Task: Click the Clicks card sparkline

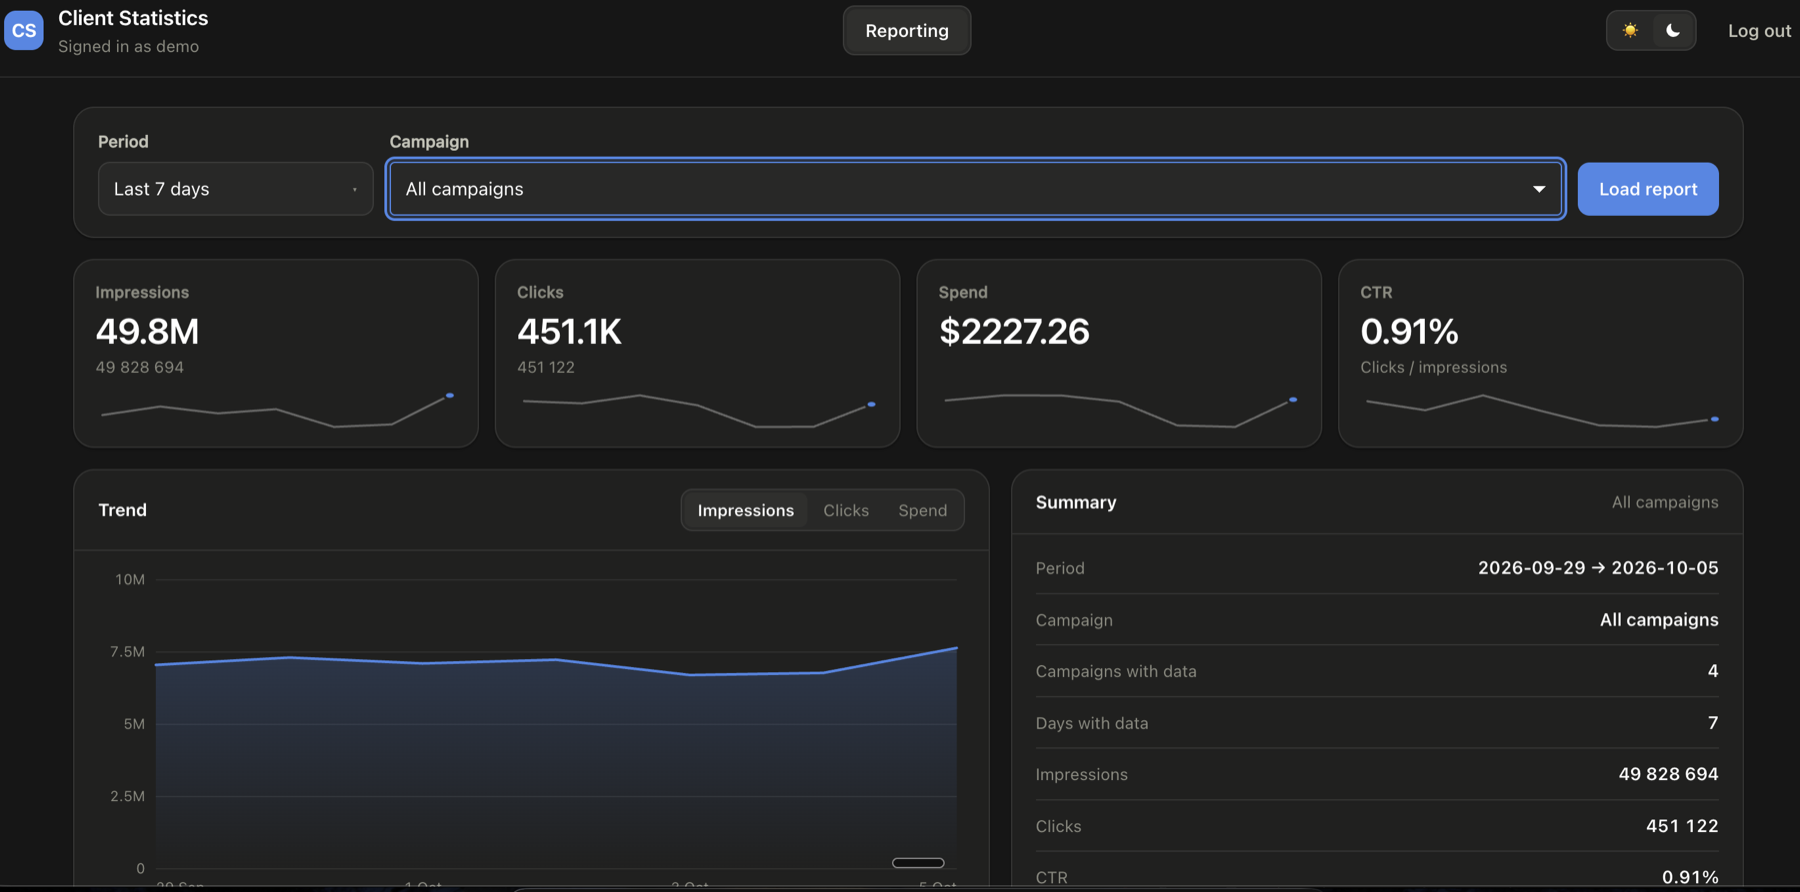Action: (699, 411)
